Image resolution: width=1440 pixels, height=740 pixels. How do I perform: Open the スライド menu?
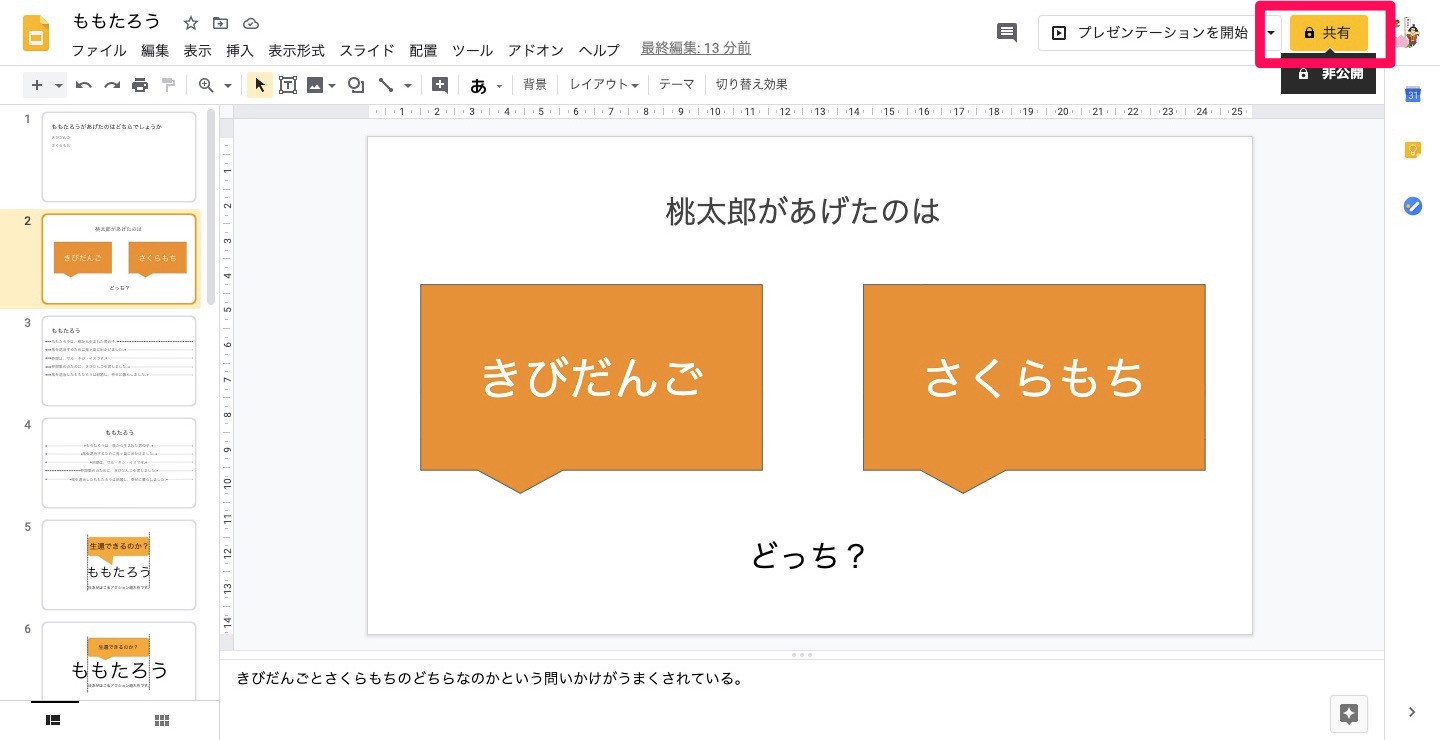[x=367, y=50]
